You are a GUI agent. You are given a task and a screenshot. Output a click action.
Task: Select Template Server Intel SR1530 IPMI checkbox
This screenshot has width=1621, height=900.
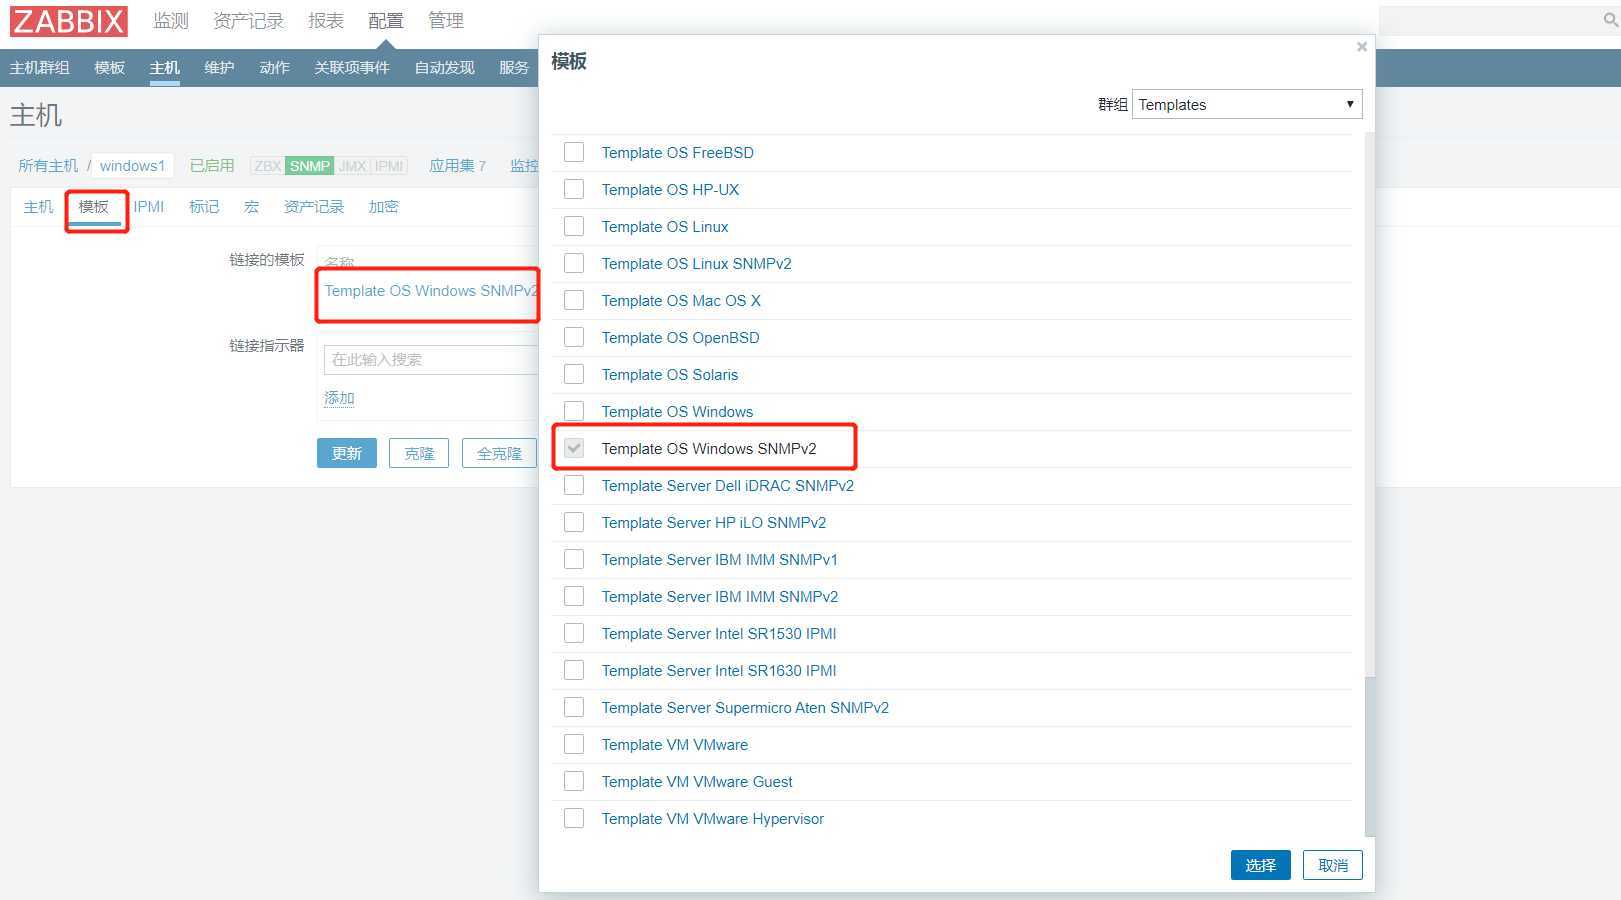[574, 633]
